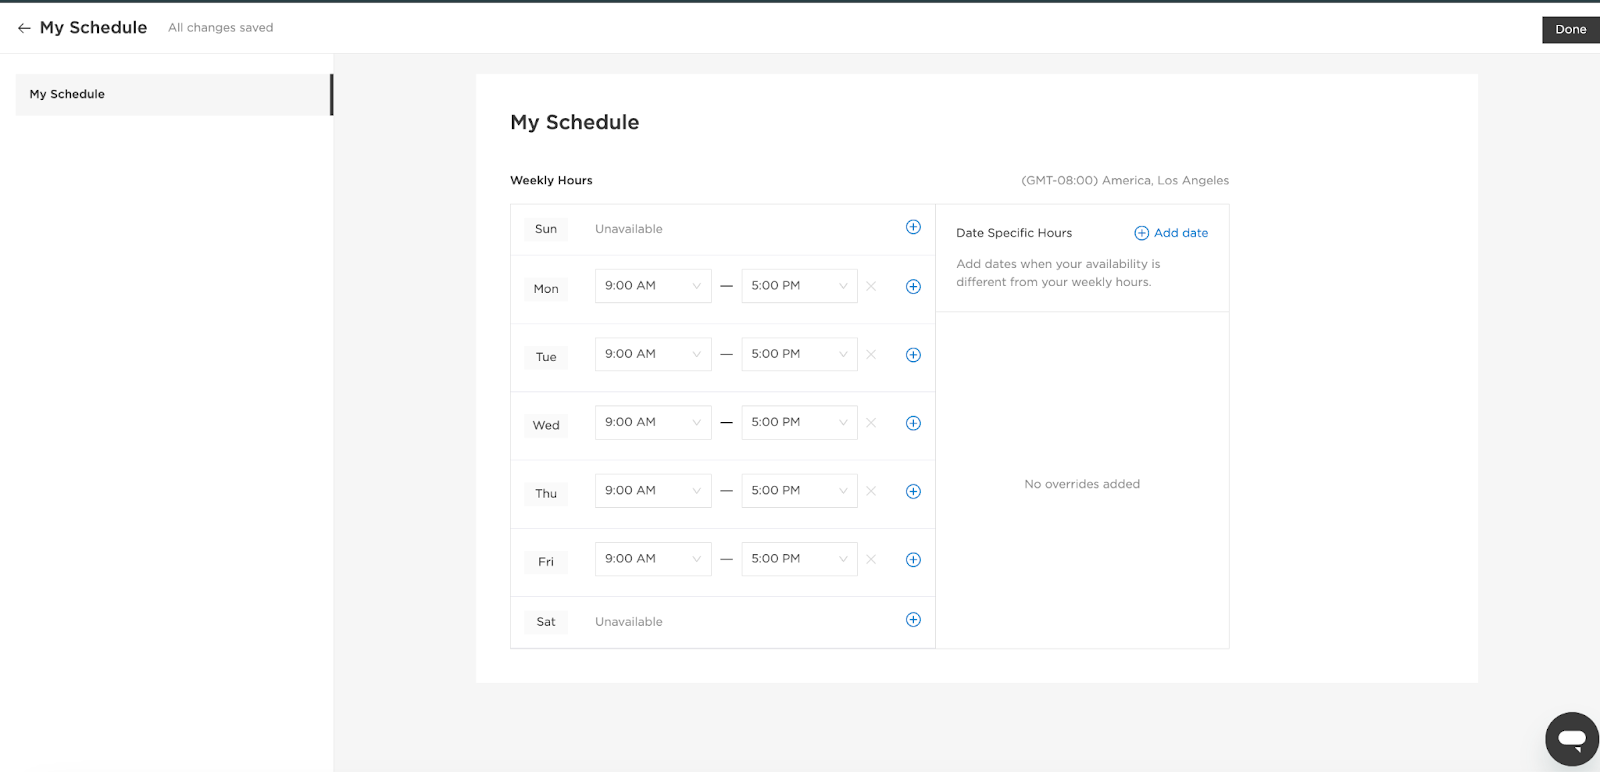This screenshot has height=772, width=1600.
Task: Open Tuesday end time dropdown
Action: point(799,354)
